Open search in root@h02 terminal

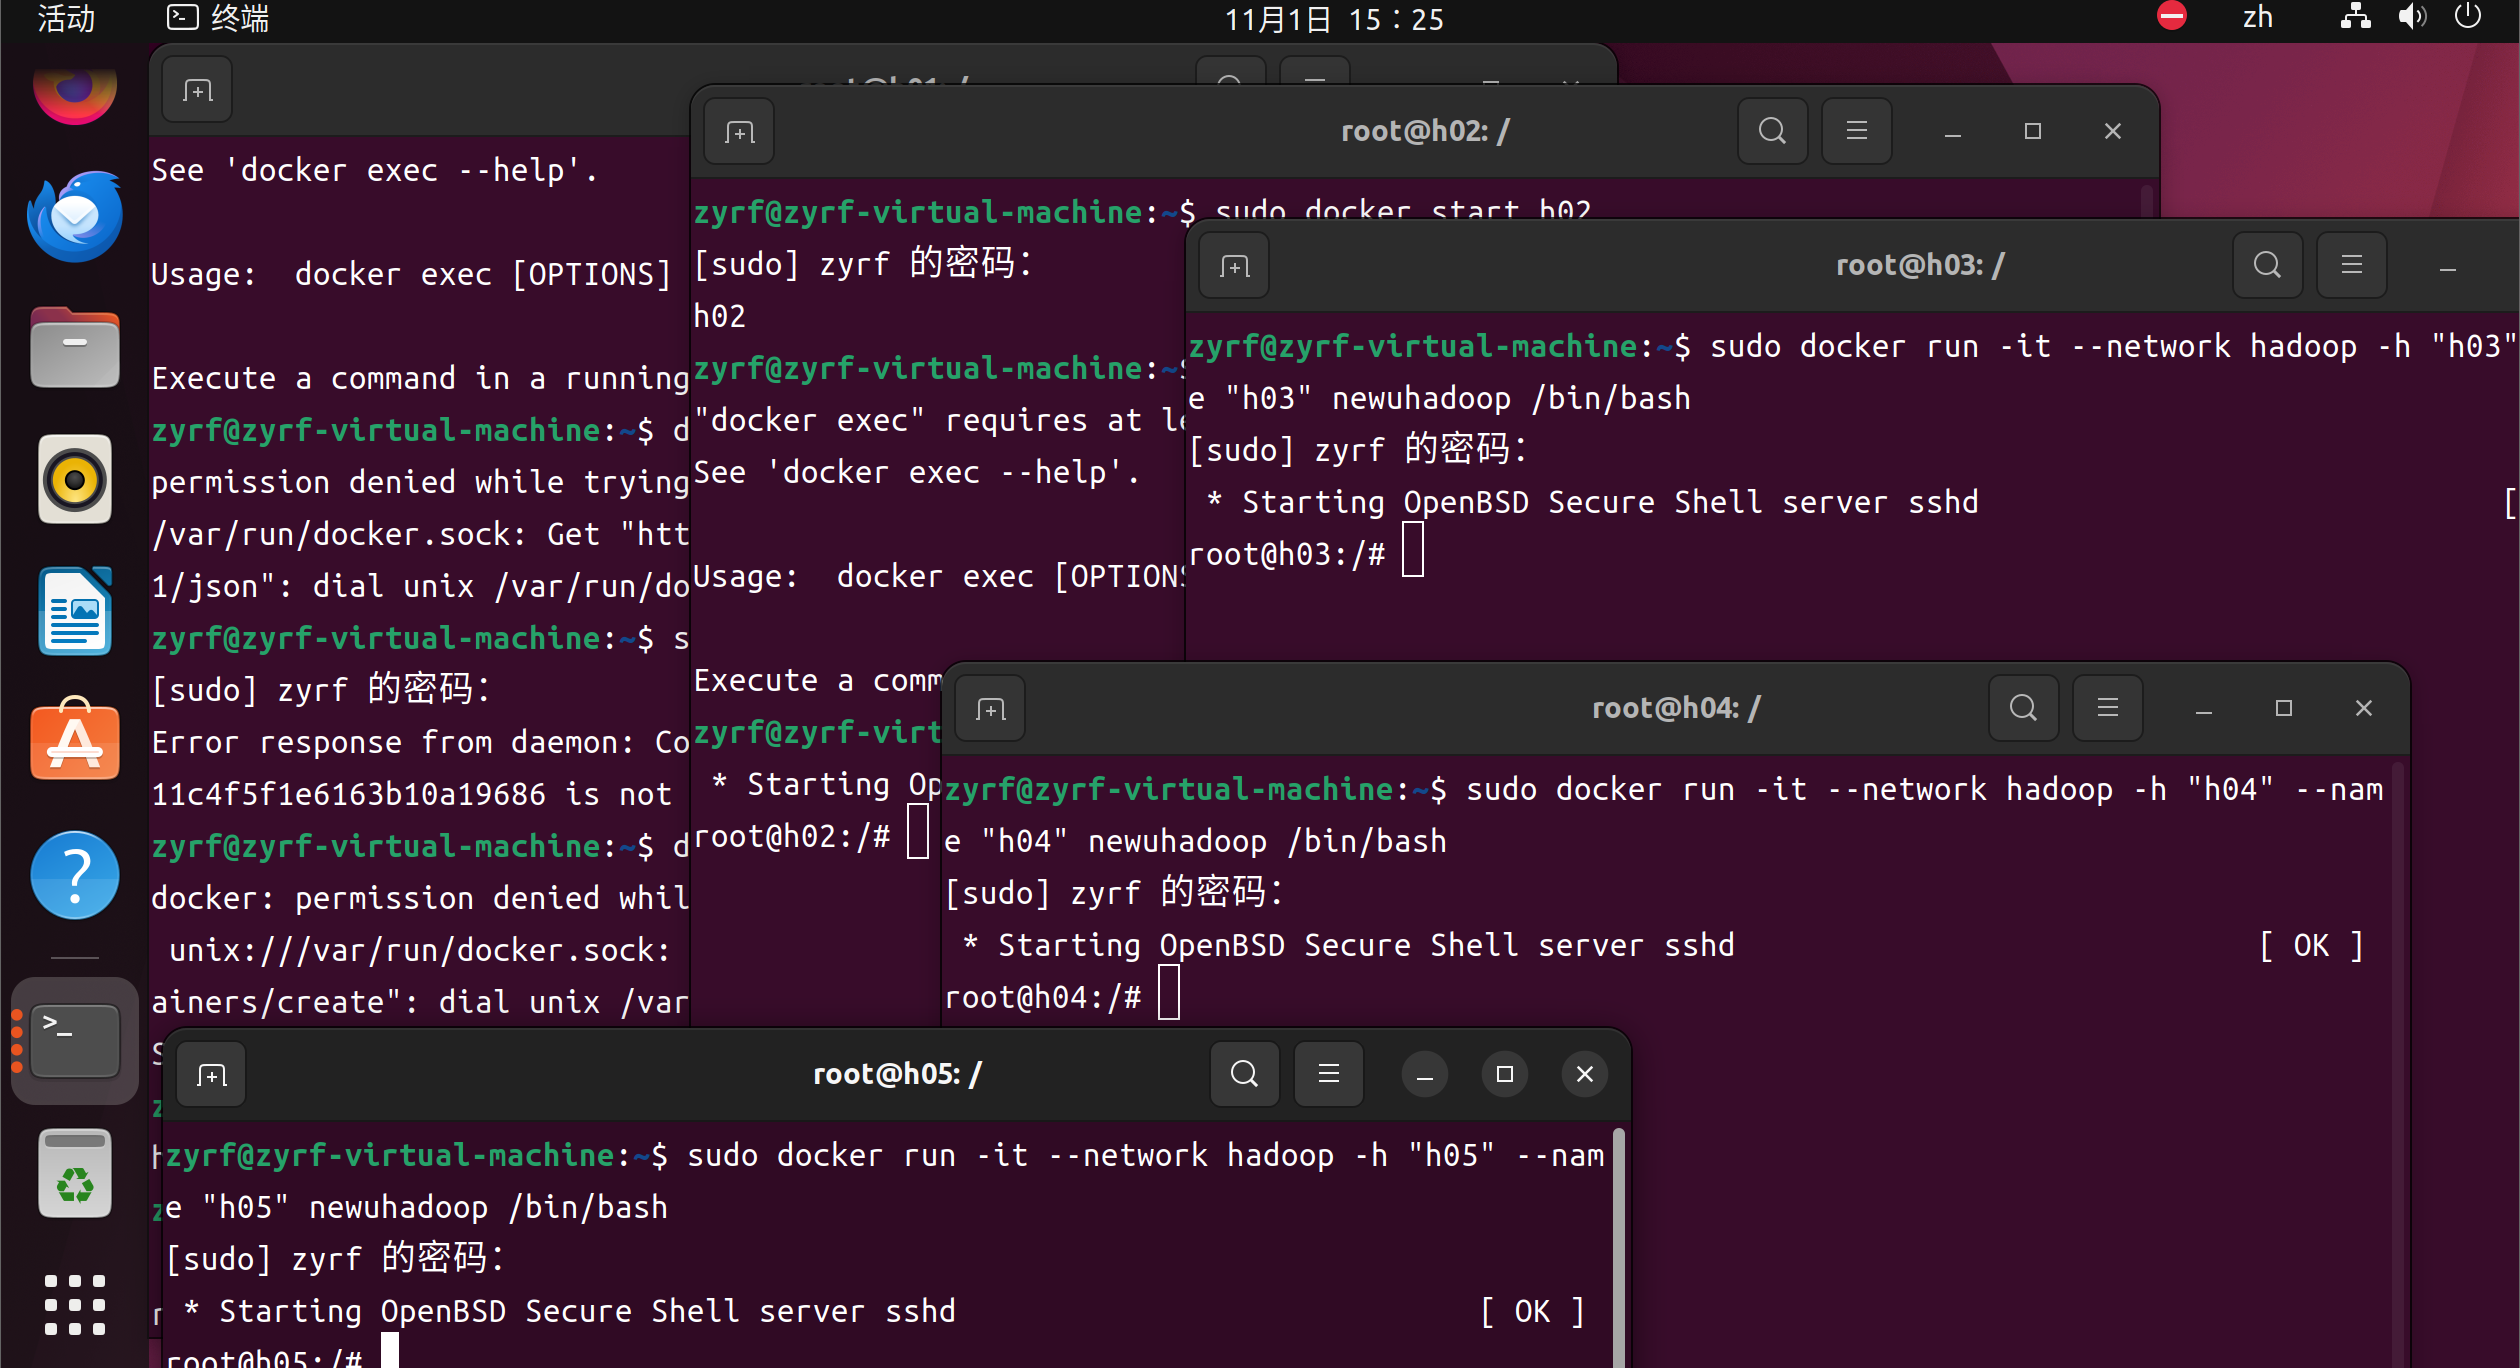click(x=1772, y=131)
